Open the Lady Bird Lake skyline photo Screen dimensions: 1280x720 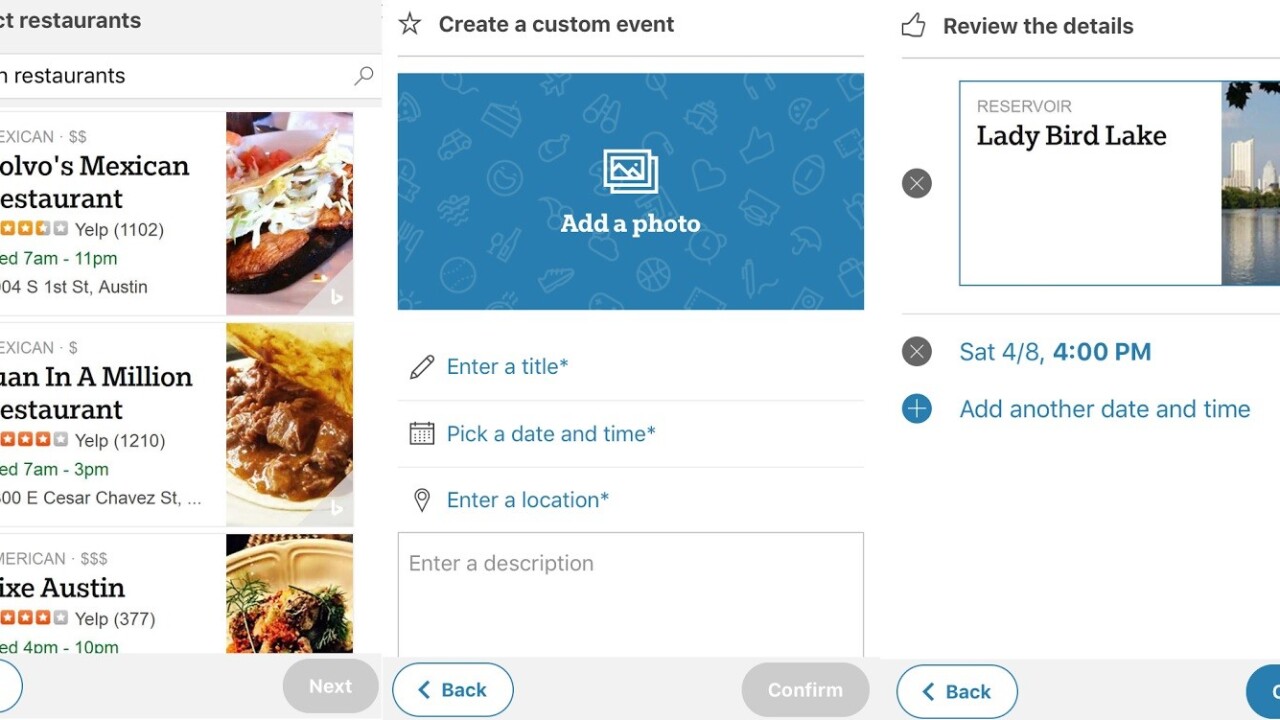click(1250, 183)
